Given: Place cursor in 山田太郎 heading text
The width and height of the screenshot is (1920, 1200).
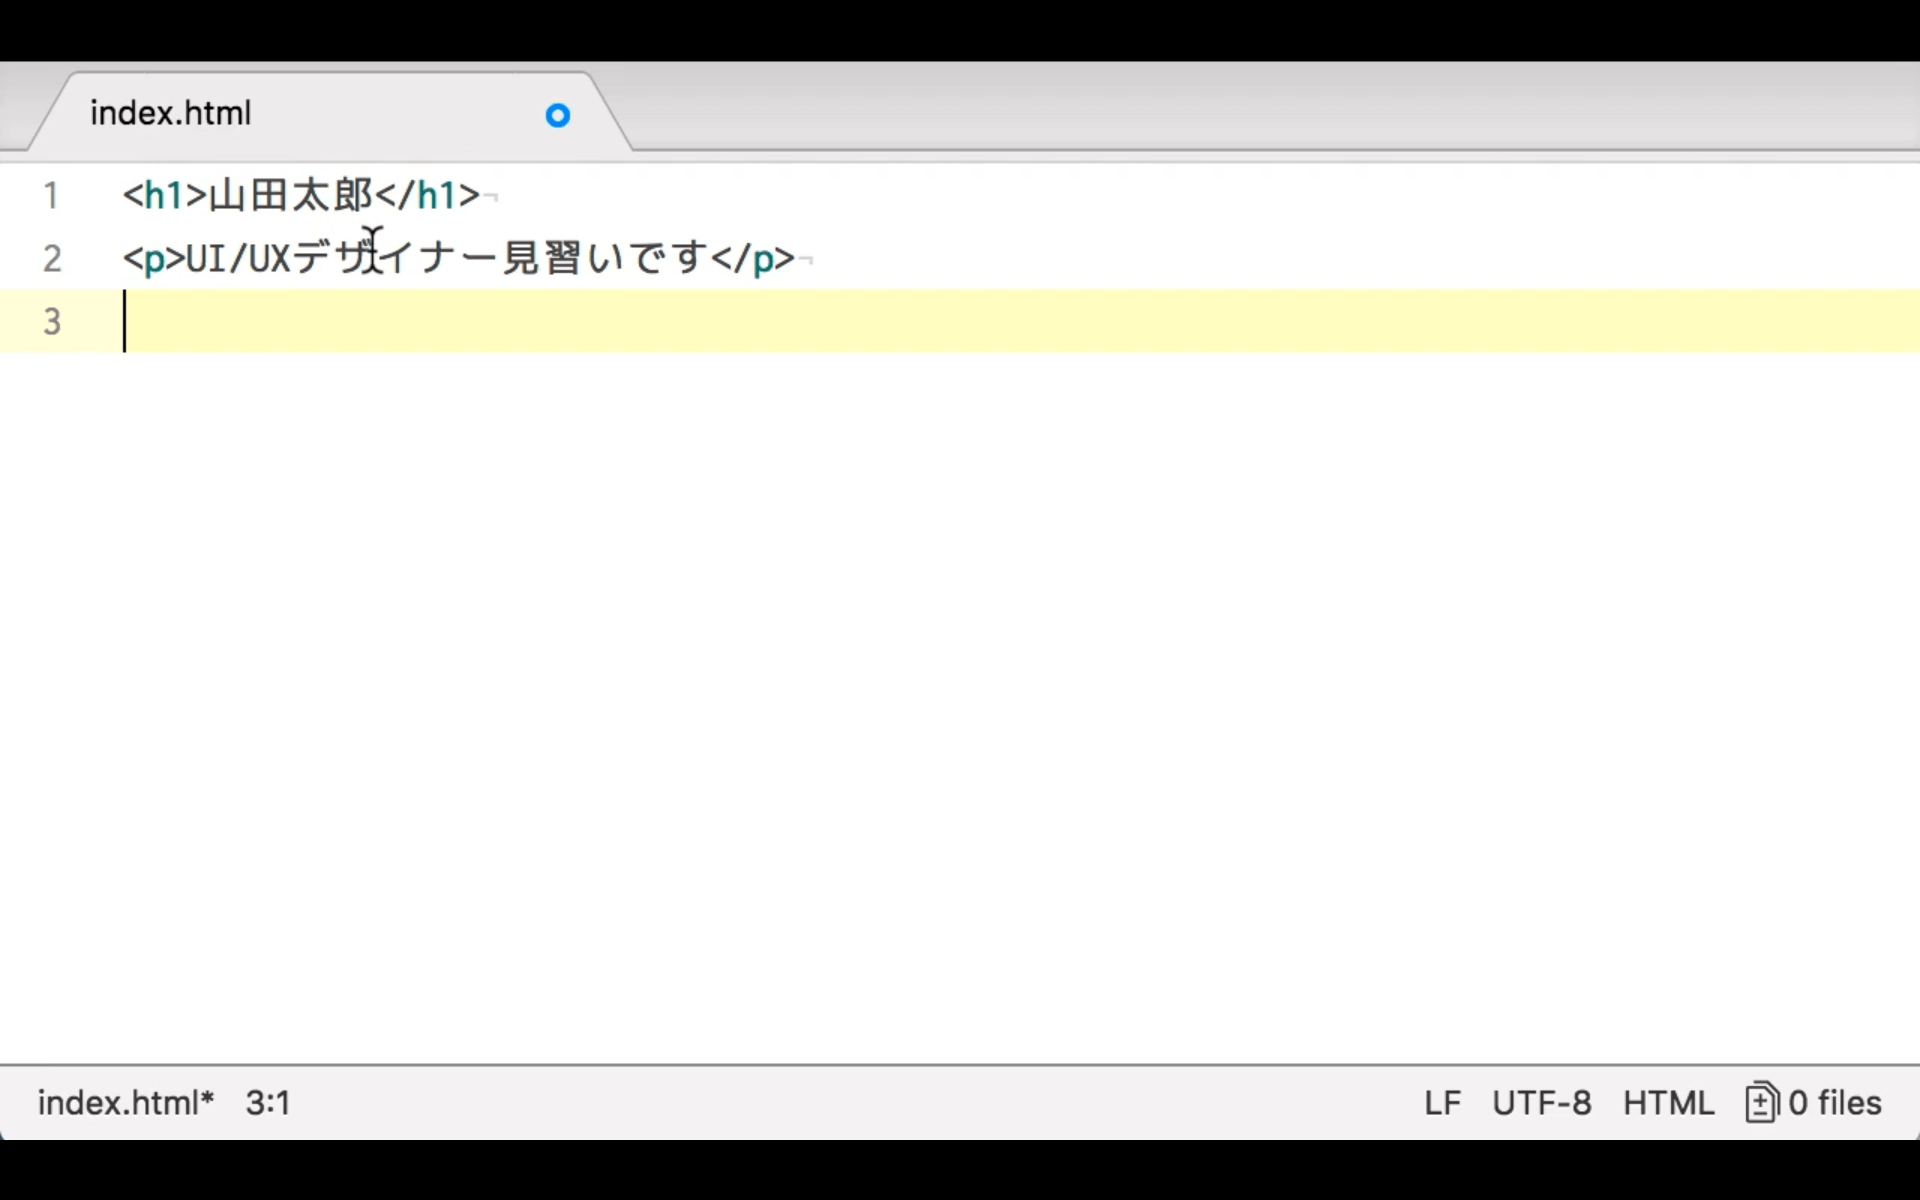Looking at the screenshot, I should click(x=291, y=195).
